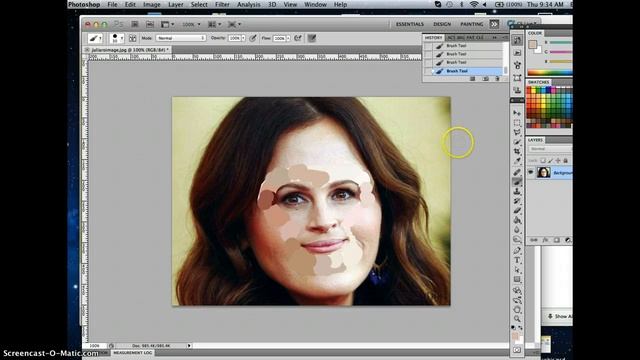Select the Hand tool
Viewport: 640px width, 360px height.
517,310
